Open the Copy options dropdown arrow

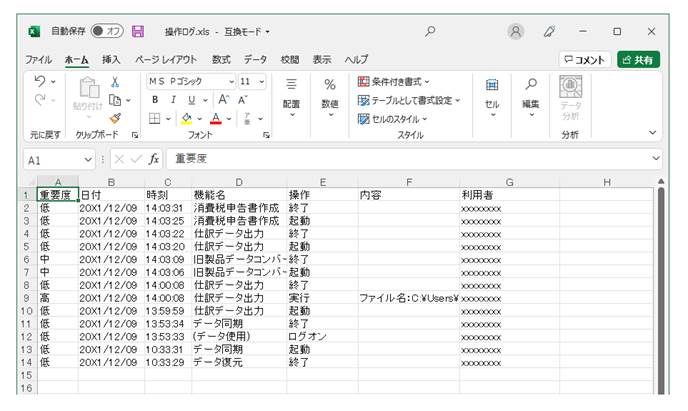pyautogui.click(x=128, y=100)
